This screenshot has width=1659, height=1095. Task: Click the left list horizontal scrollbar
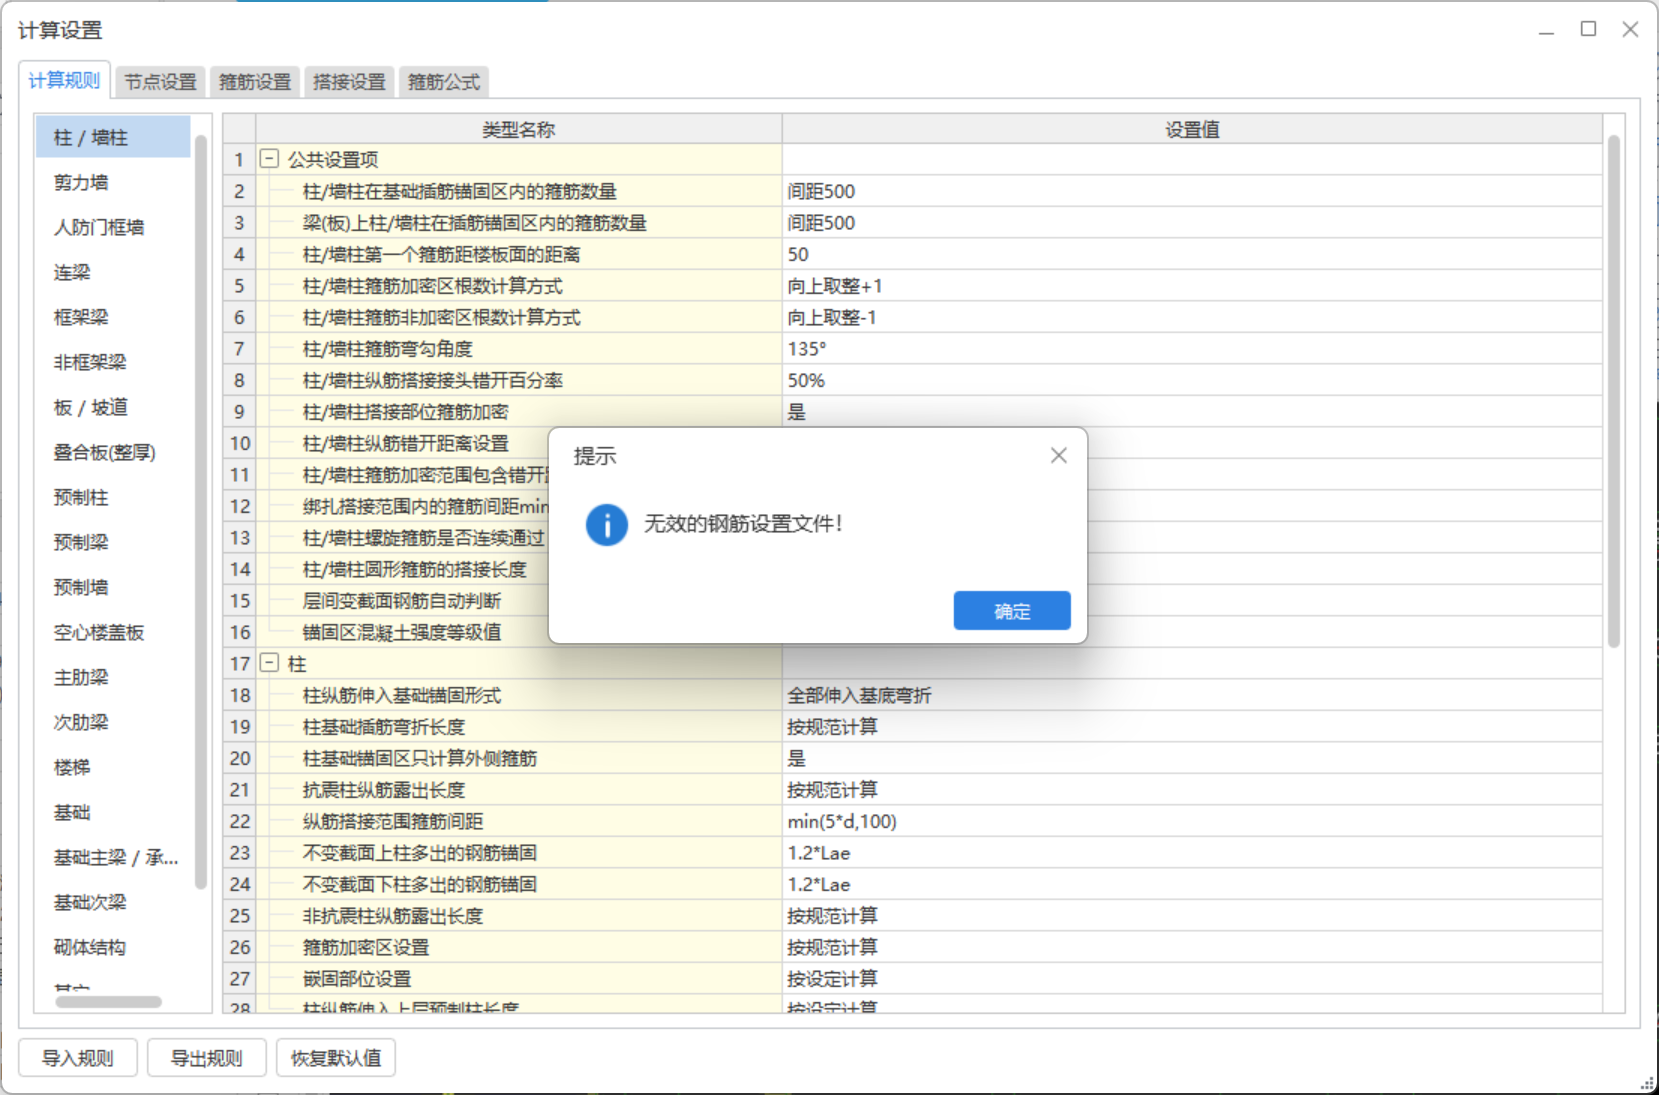[108, 1002]
